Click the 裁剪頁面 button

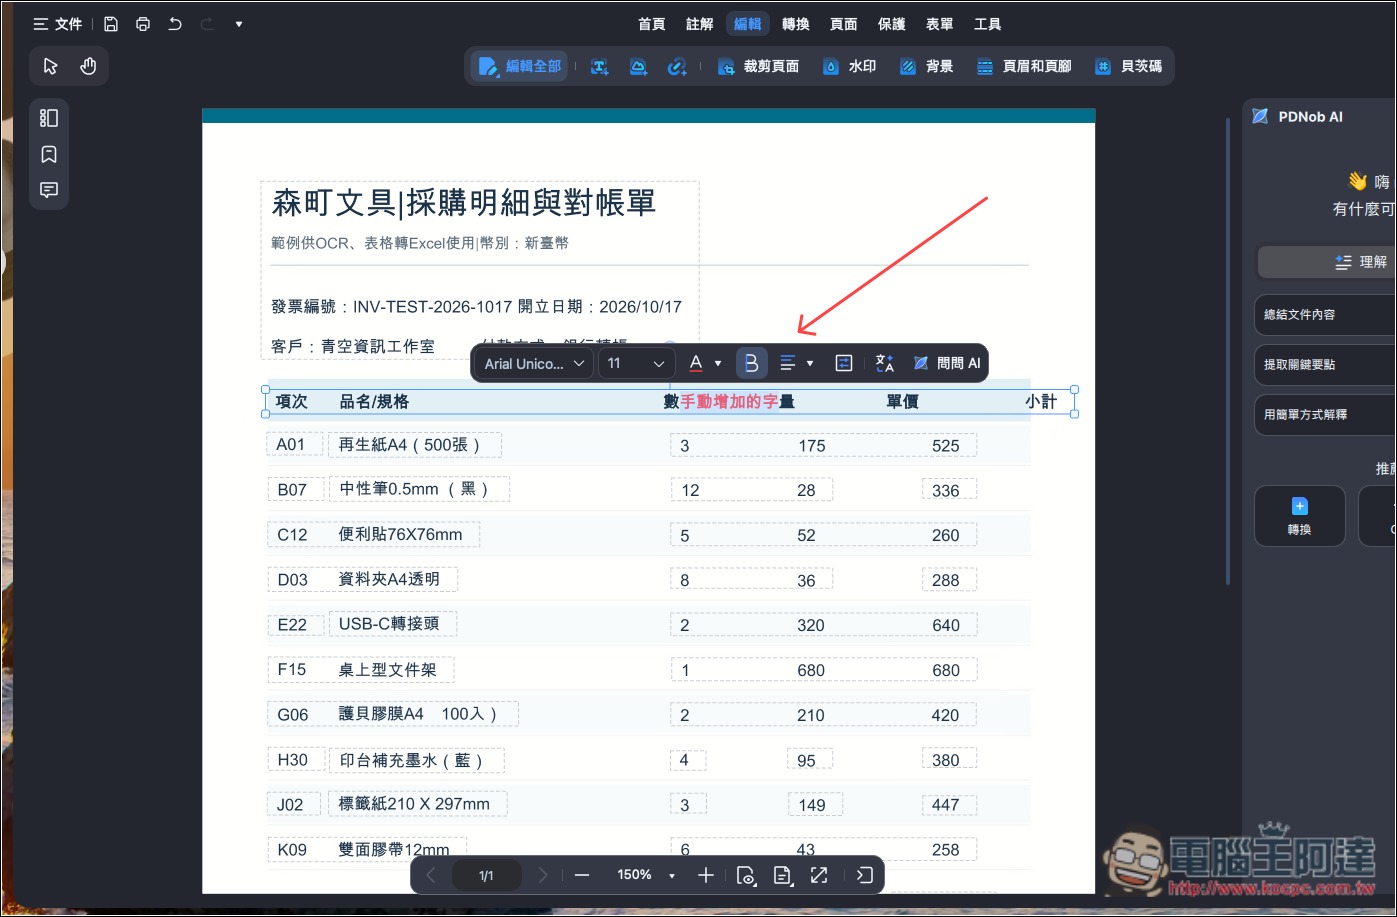[758, 67]
